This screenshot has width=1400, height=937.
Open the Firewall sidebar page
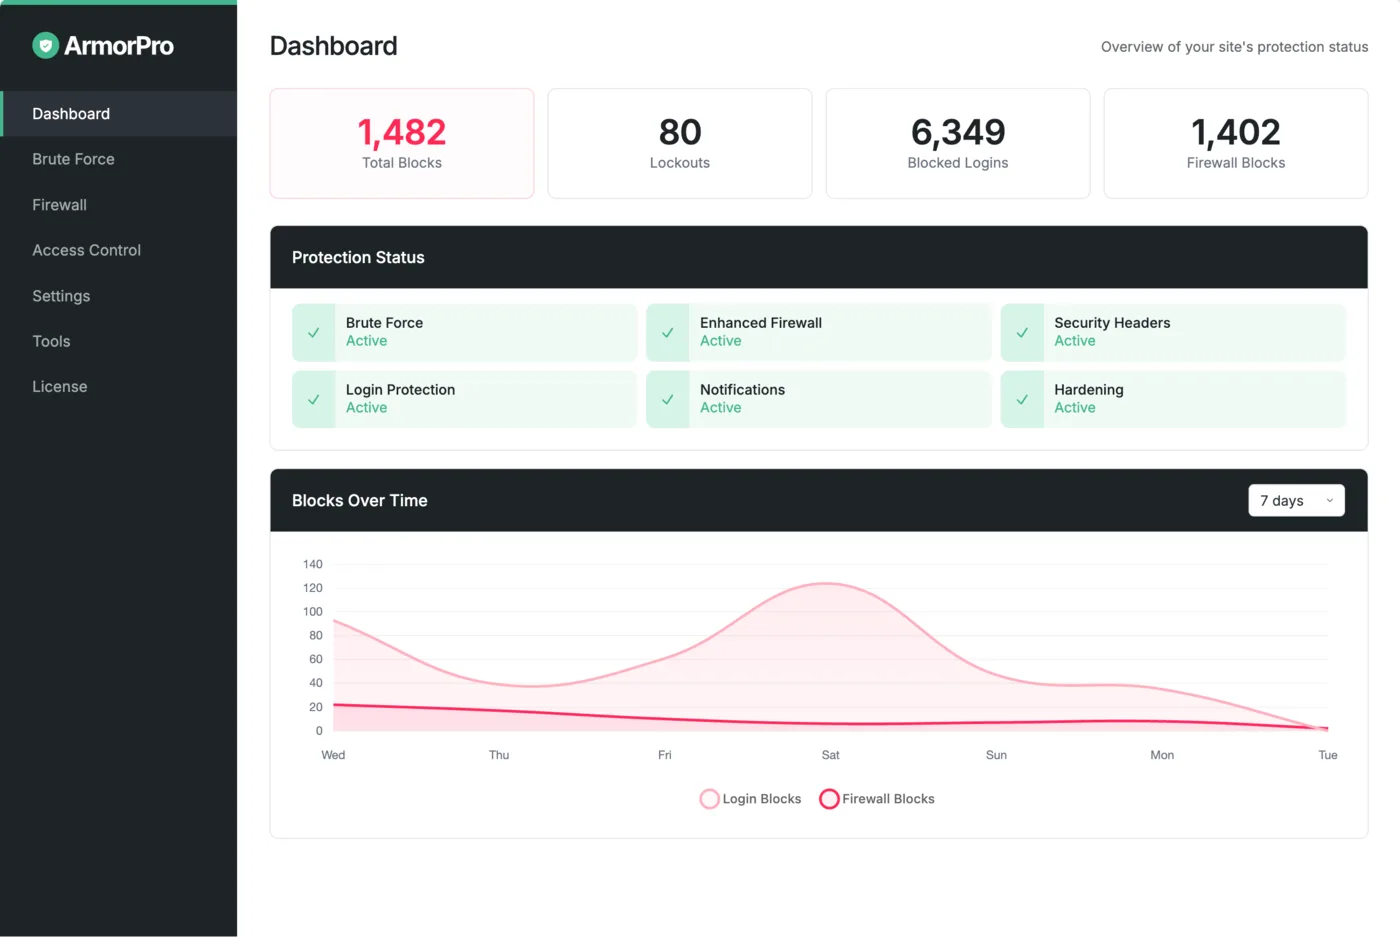tap(119, 205)
